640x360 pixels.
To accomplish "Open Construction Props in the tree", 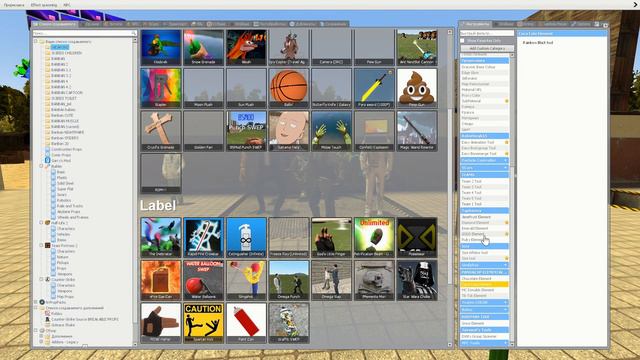I will (67, 149).
